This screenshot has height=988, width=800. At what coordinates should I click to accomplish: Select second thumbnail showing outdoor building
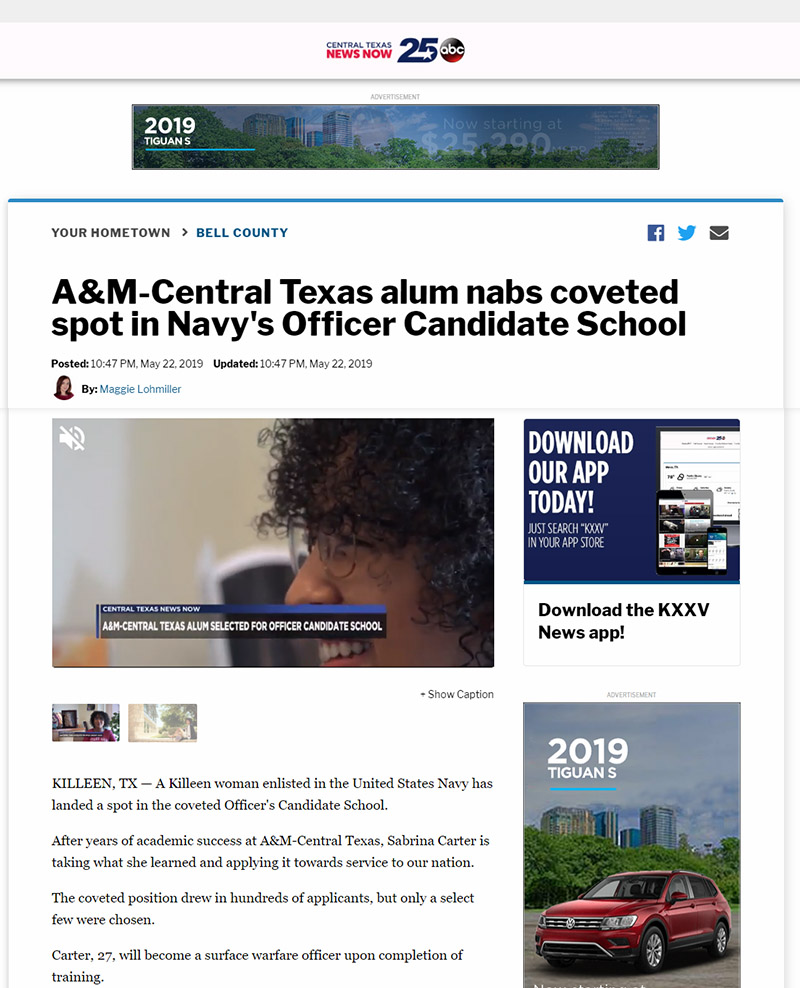(x=163, y=723)
